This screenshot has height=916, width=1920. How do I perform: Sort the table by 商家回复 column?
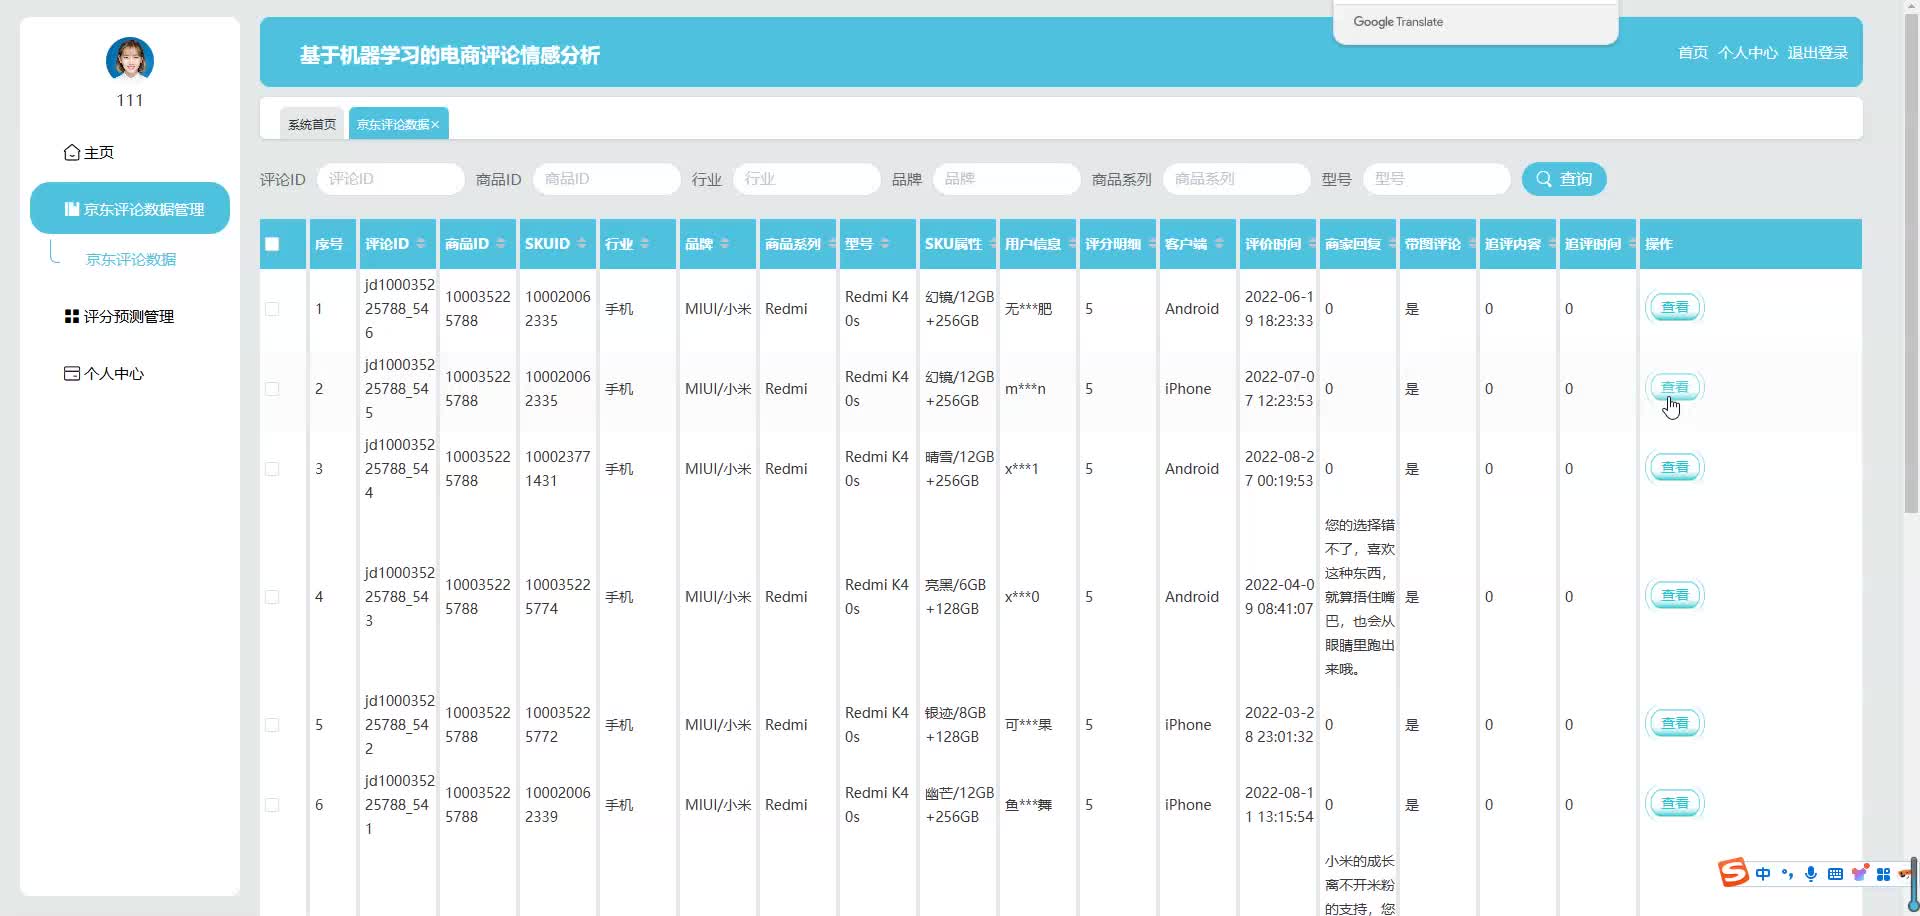[x=1393, y=244]
